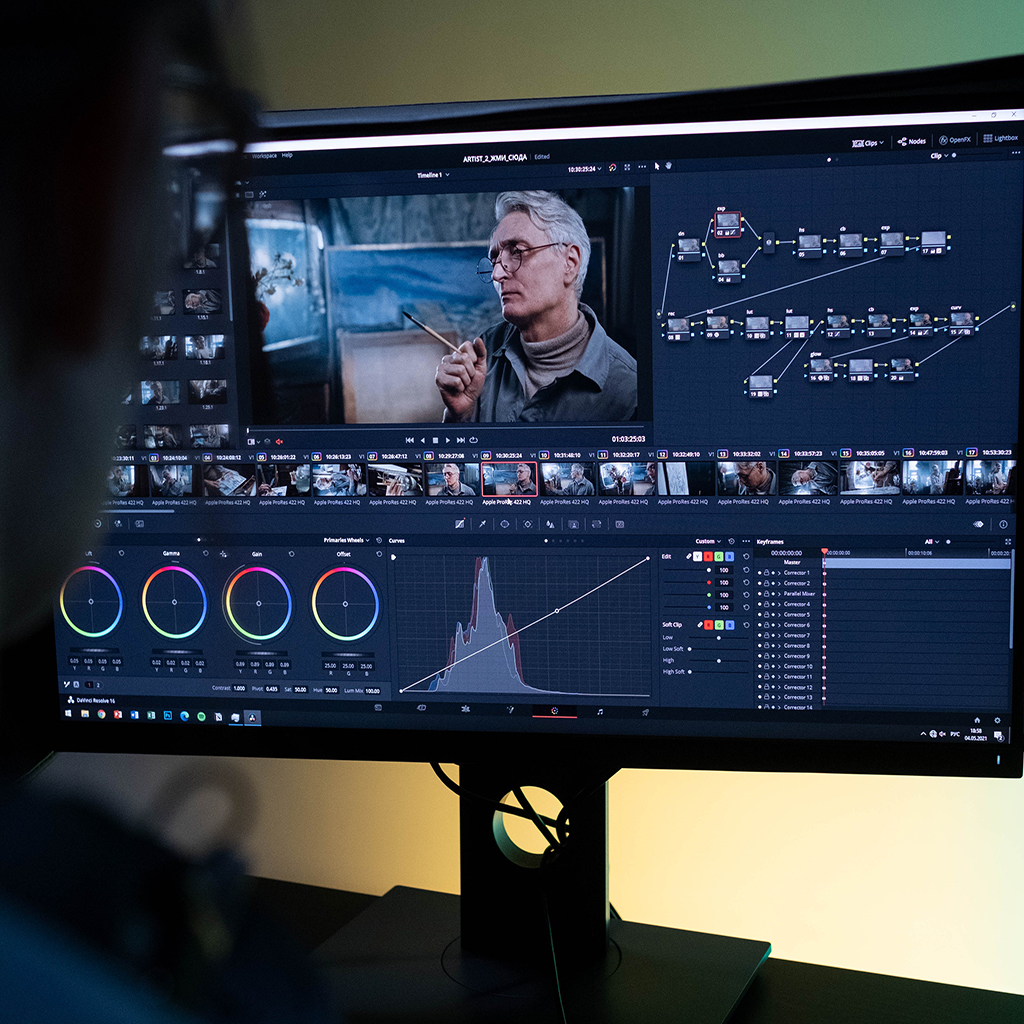The image size is (1024, 1024).
Task: Click the Contrast value field
Action: (239, 688)
